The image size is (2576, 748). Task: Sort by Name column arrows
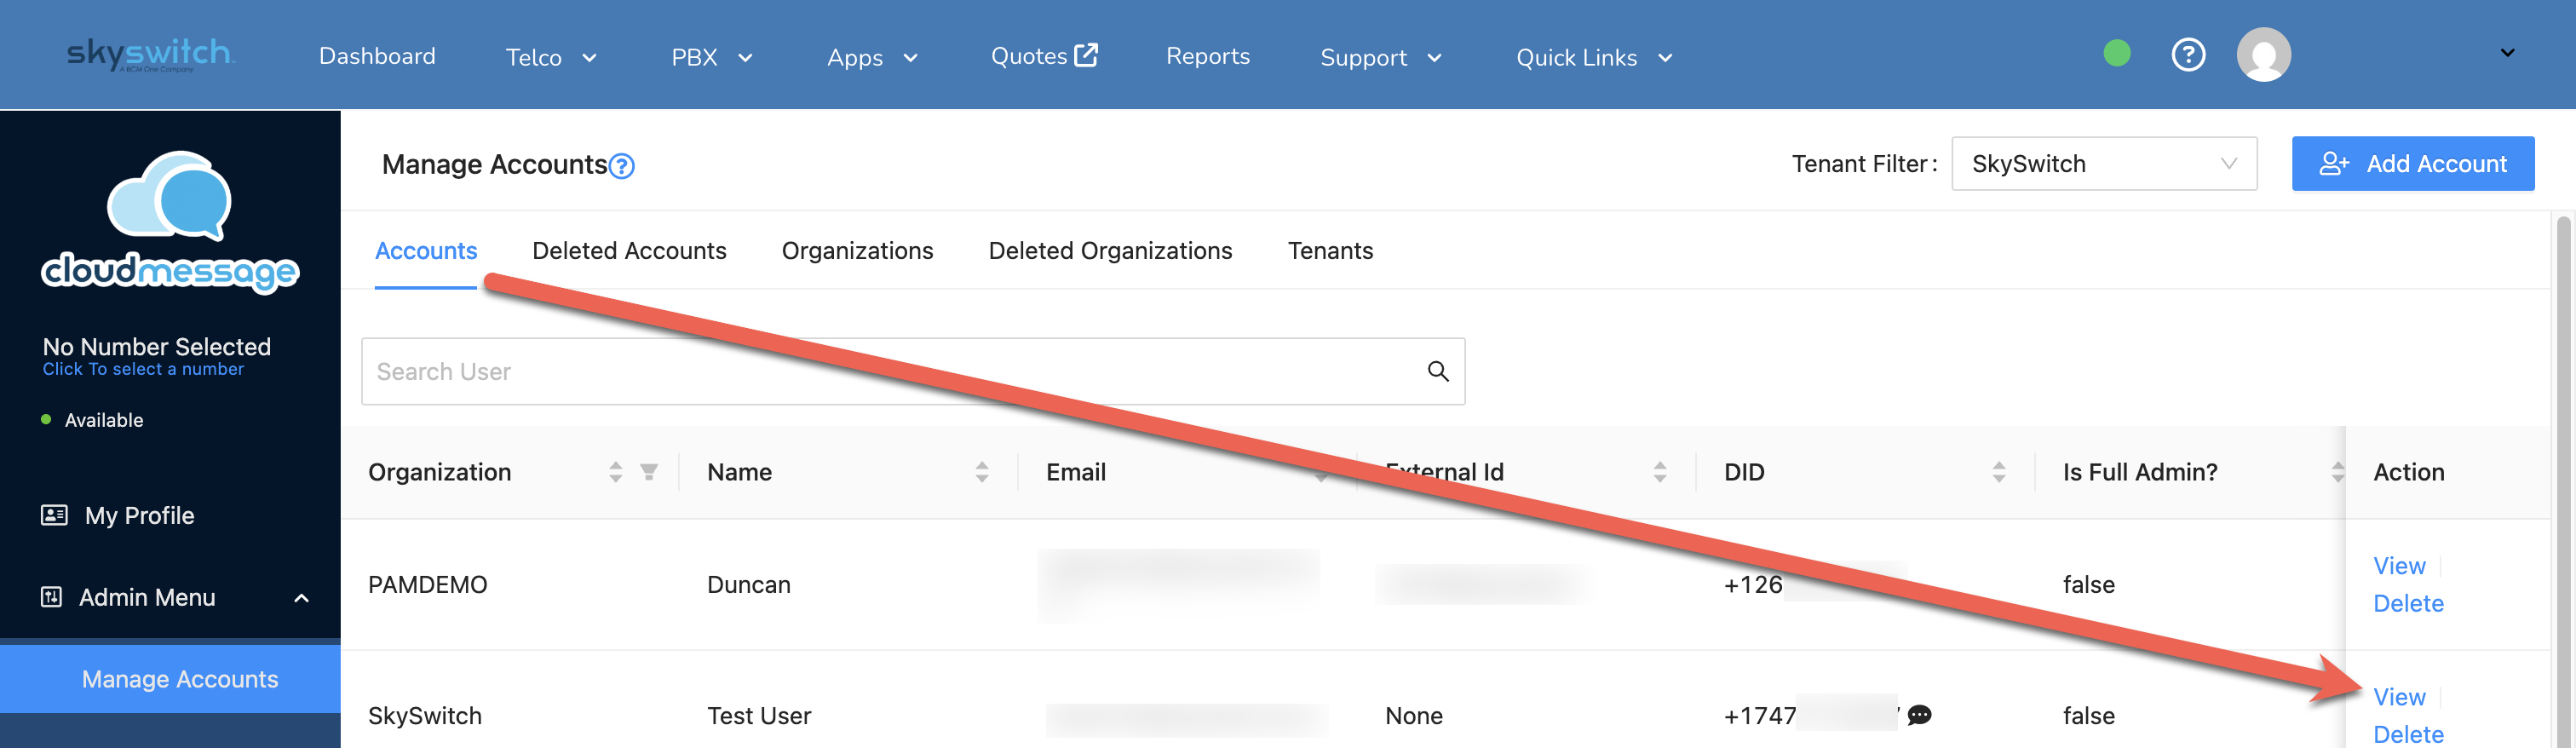(x=981, y=472)
